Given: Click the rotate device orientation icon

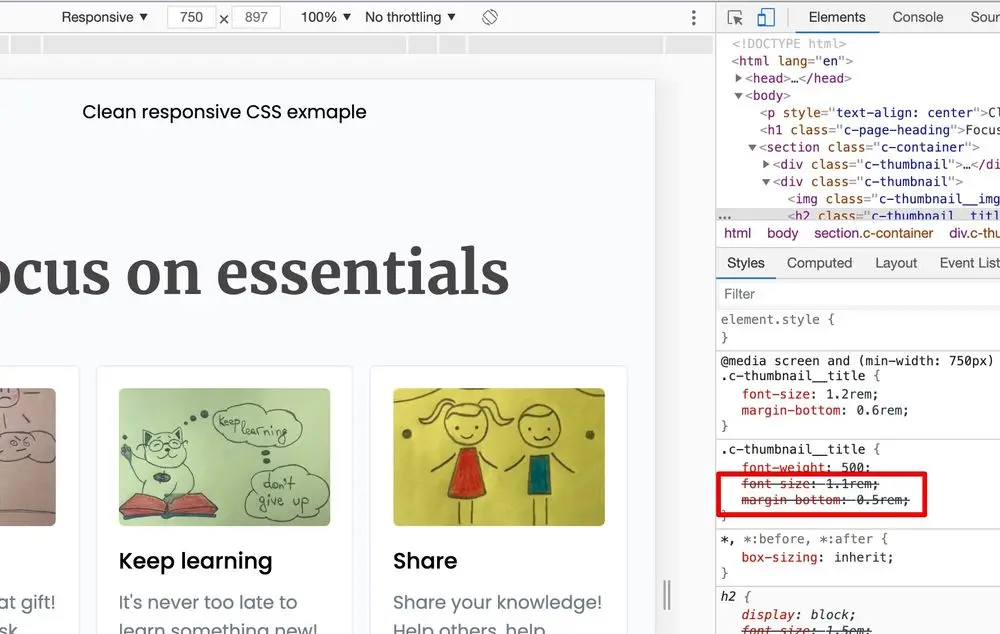Looking at the screenshot, I should 490,17.
